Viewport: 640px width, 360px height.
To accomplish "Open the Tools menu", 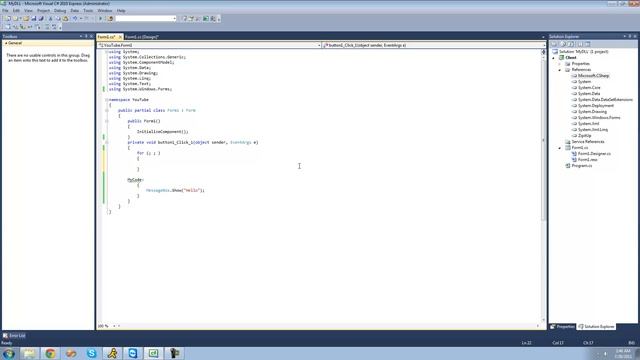I will coord(88,11).
